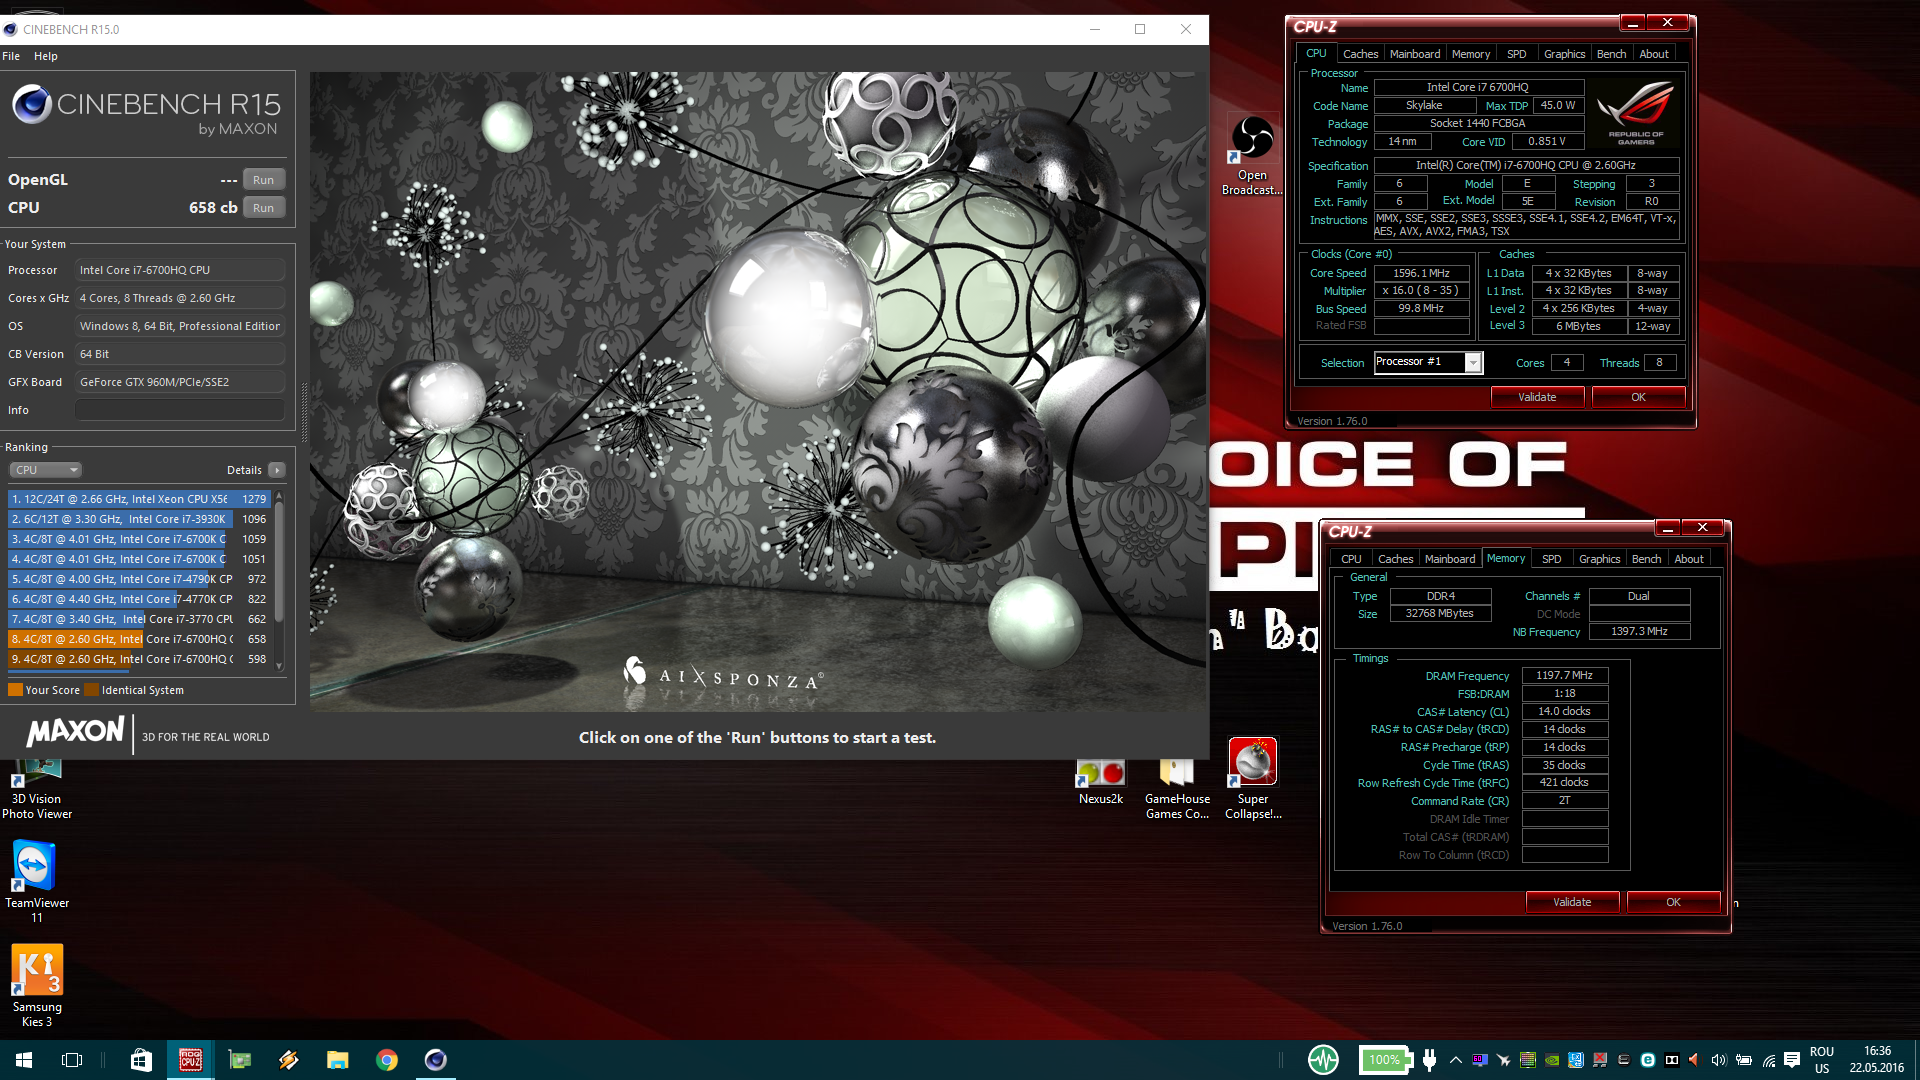Open the Wi-Fi network tray icon
1920x1080 pixels.
(x=1768, y=1060)
